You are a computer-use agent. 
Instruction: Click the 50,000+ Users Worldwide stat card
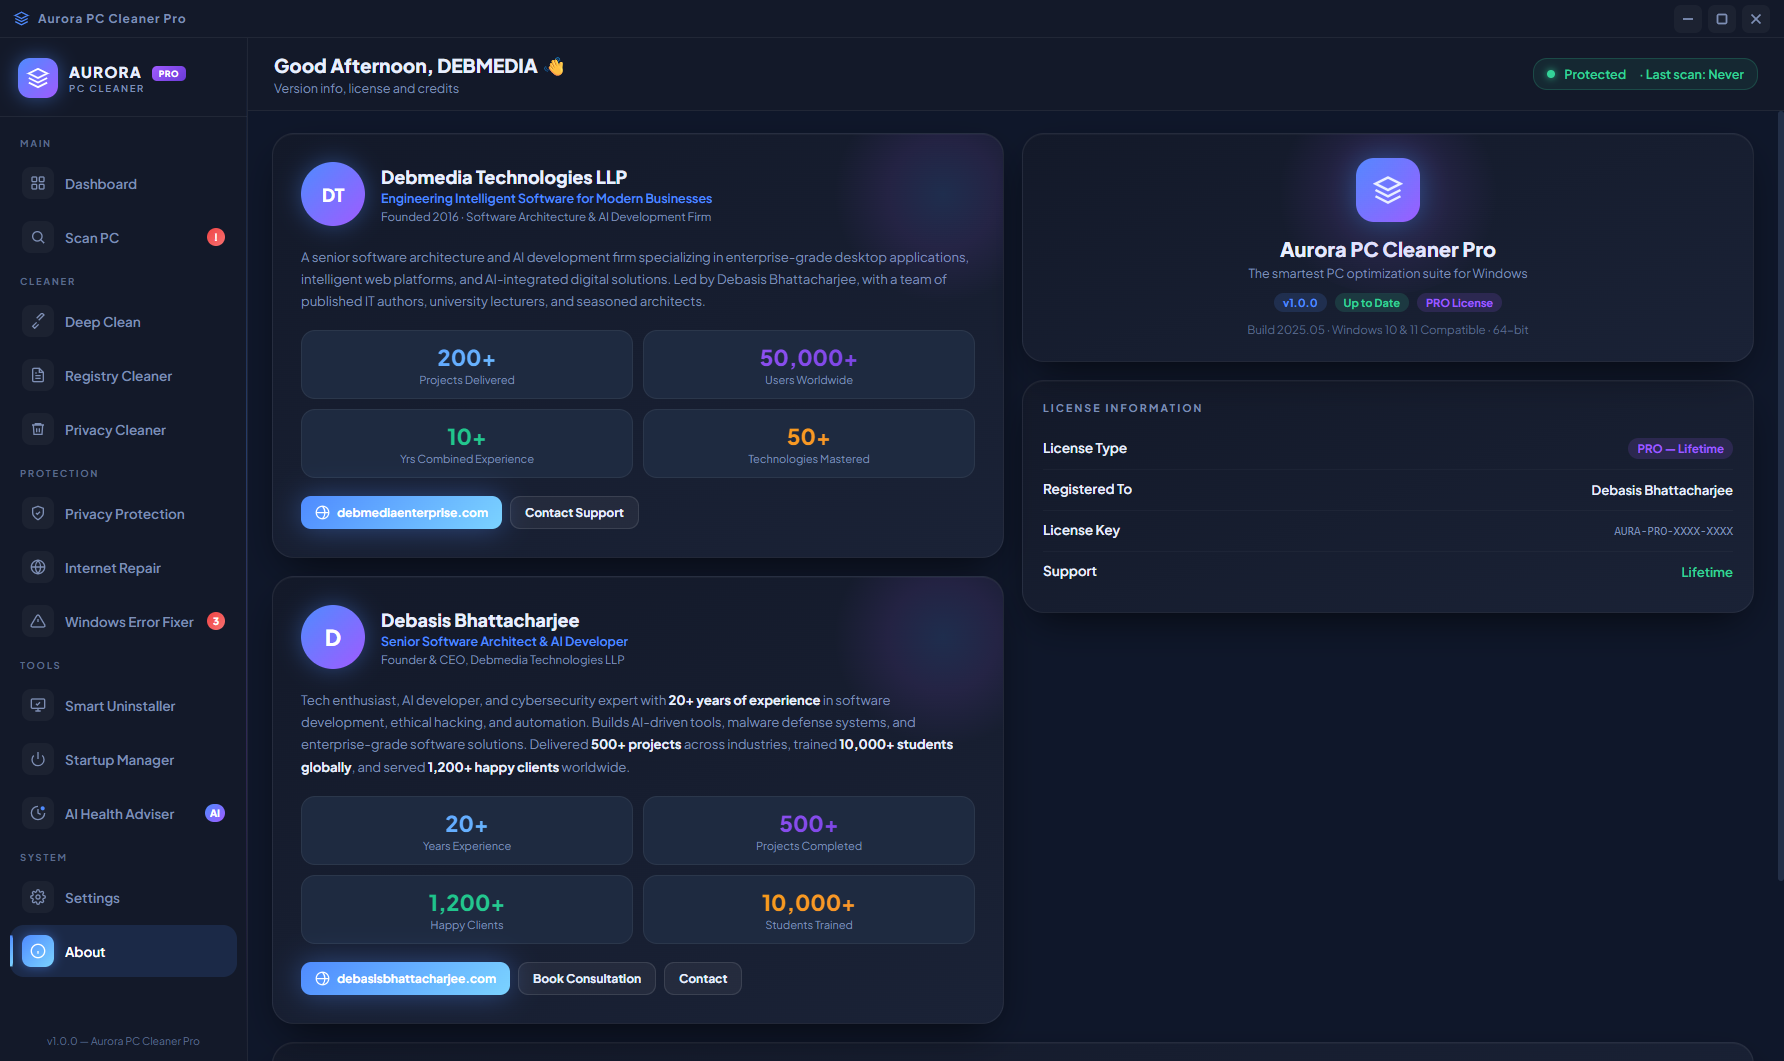[808, 365]
